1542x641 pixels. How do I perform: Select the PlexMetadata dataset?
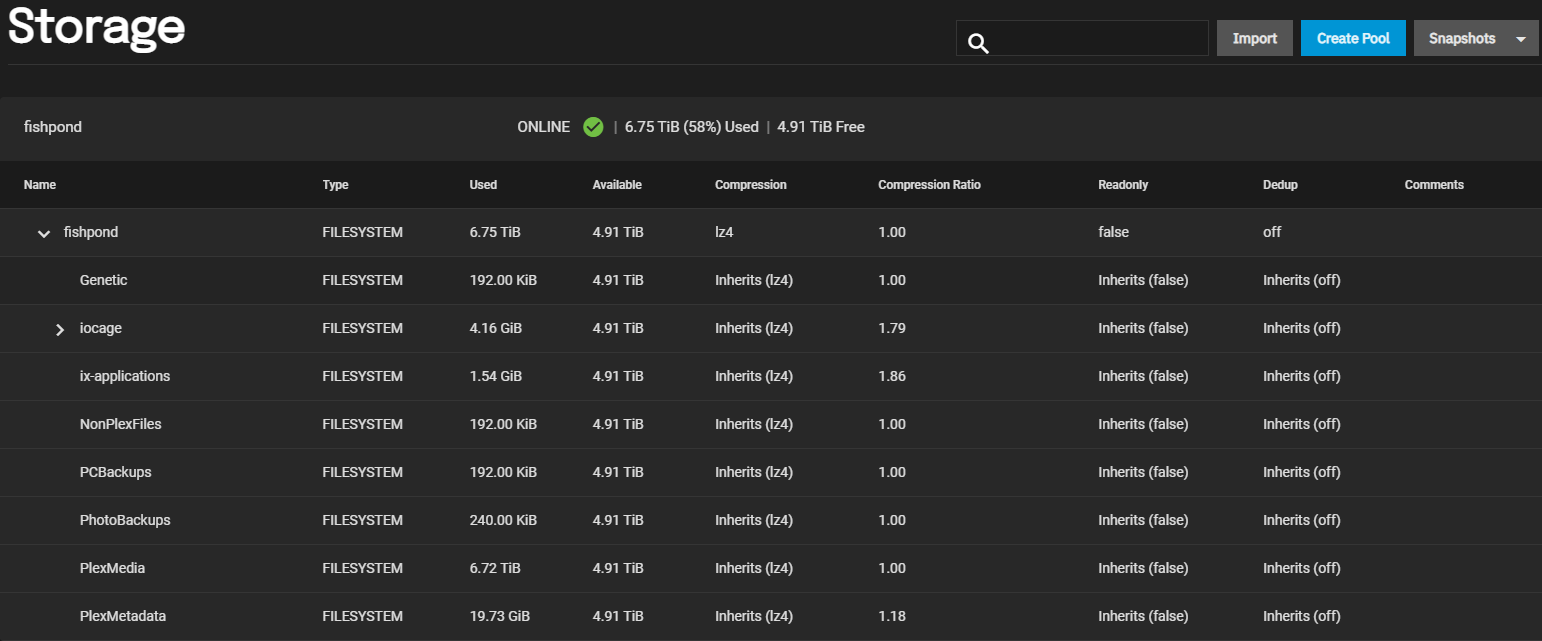click(x=123, y=616)
